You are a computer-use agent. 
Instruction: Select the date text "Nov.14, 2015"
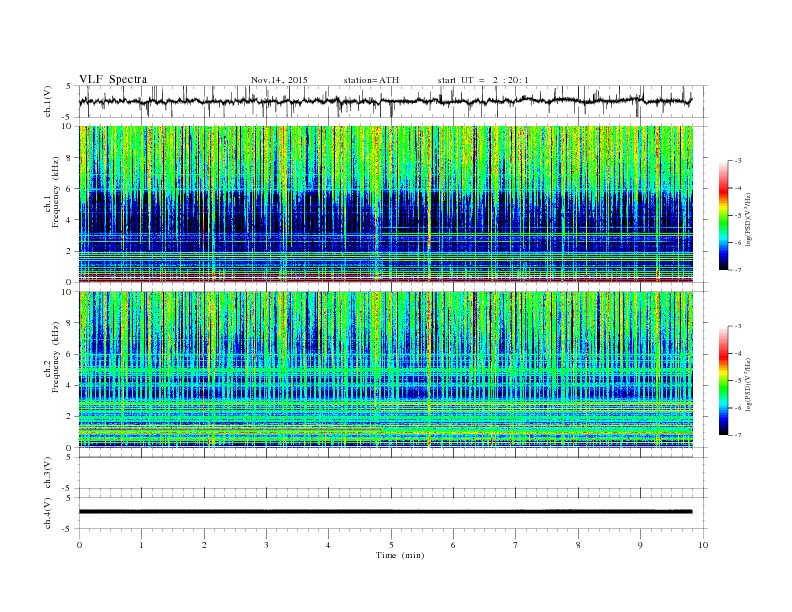[x=279, y=80]
